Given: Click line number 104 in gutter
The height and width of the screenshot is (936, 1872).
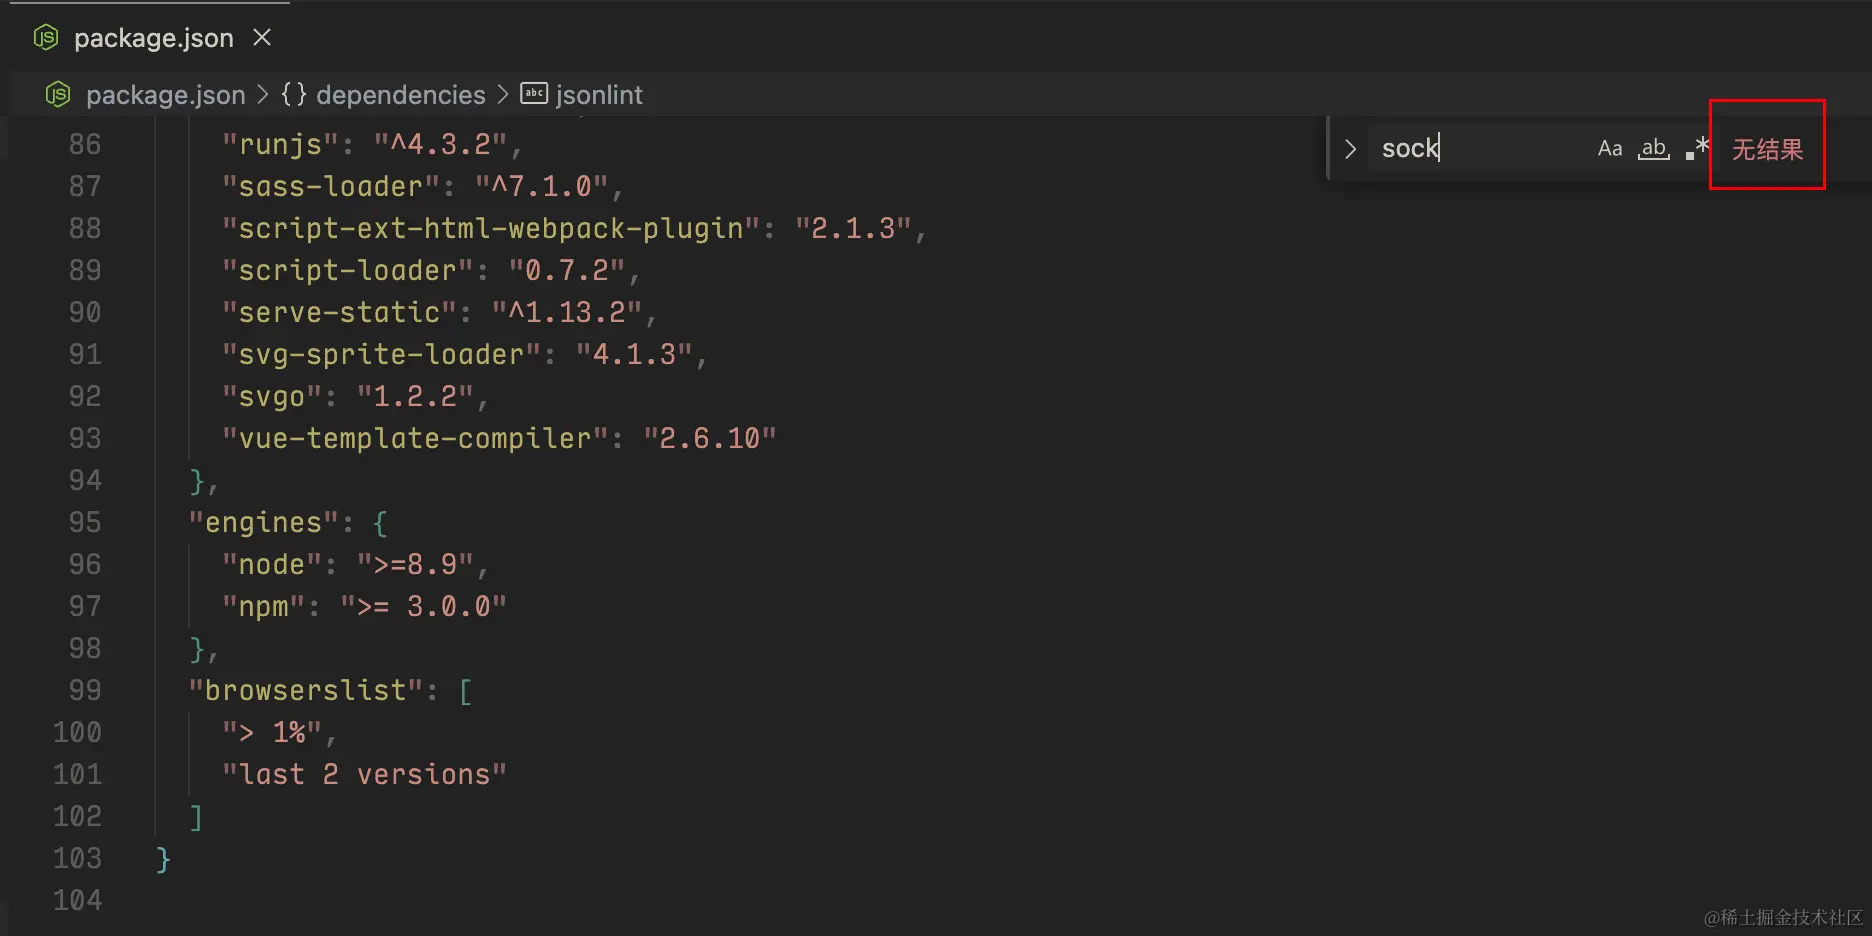Looking at the screenshot, I should coord(77,901).
